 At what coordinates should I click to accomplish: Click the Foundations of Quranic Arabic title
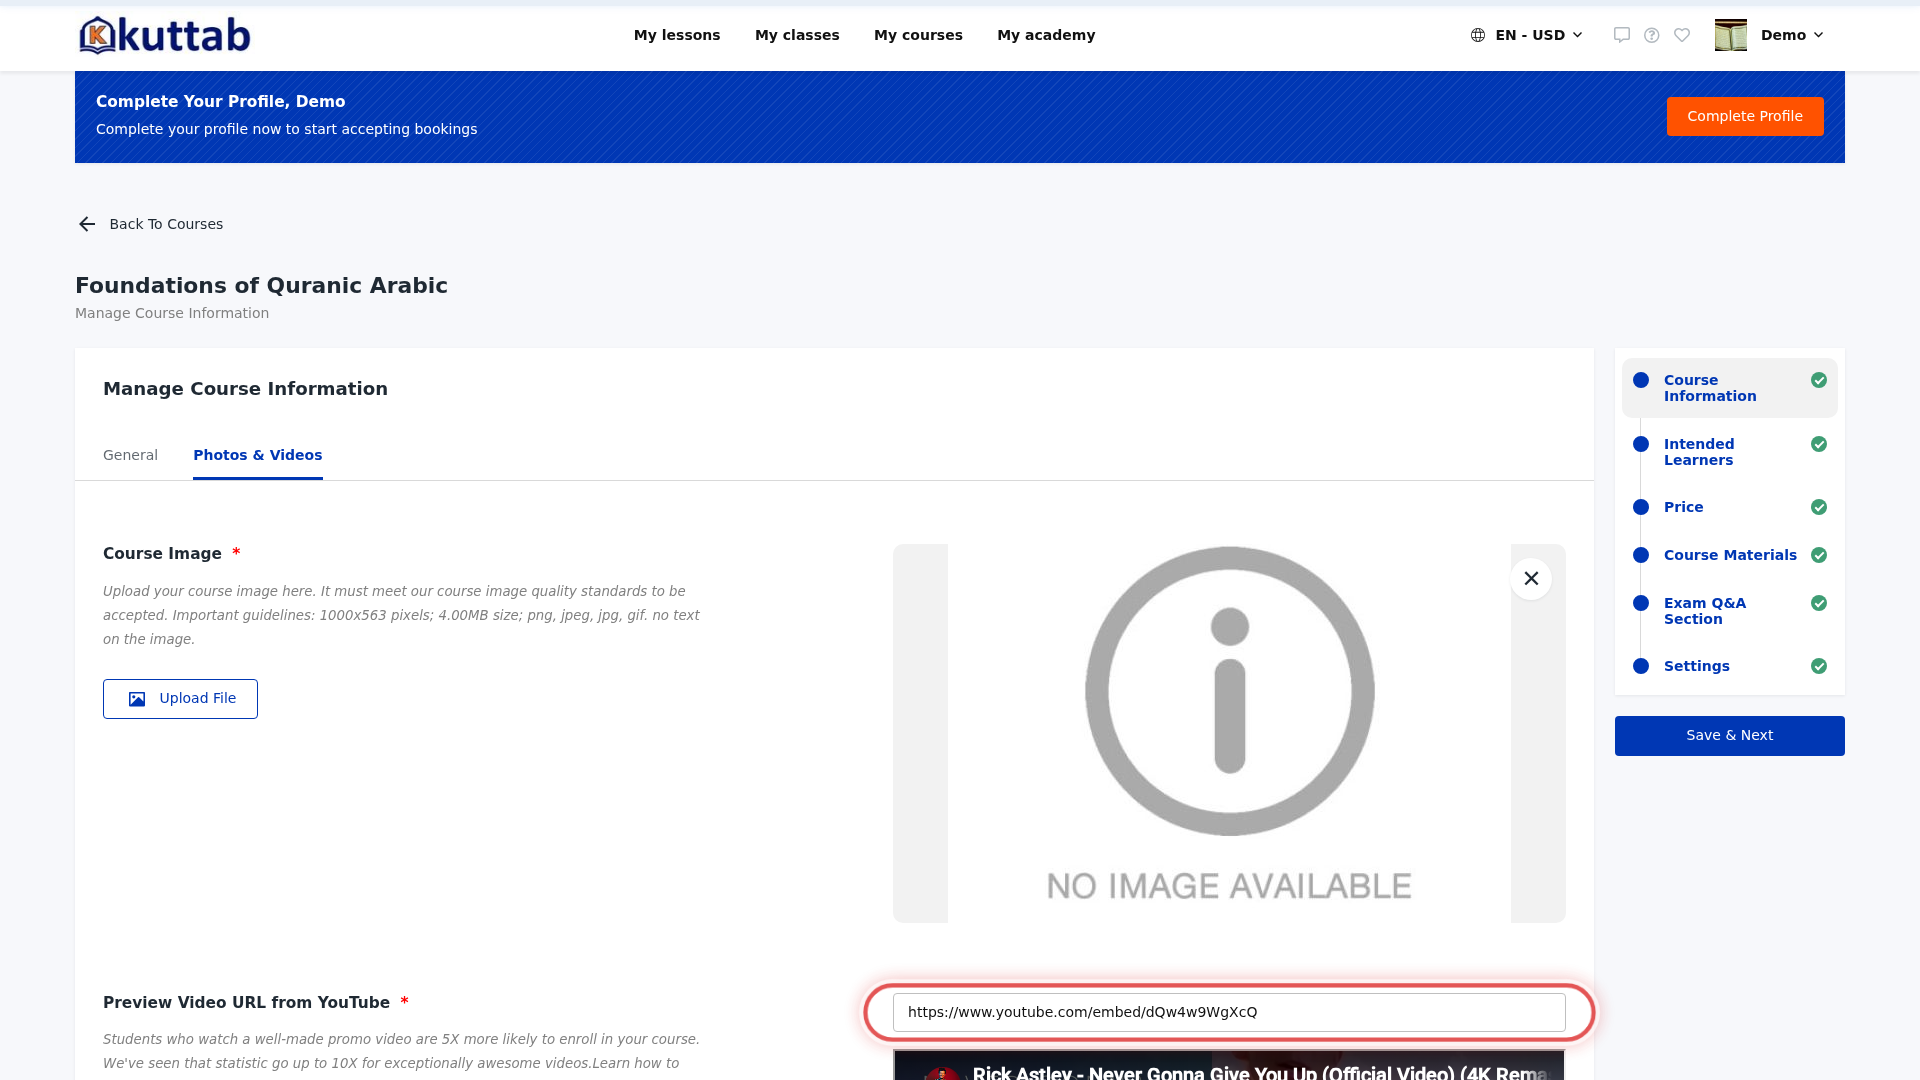261,286
